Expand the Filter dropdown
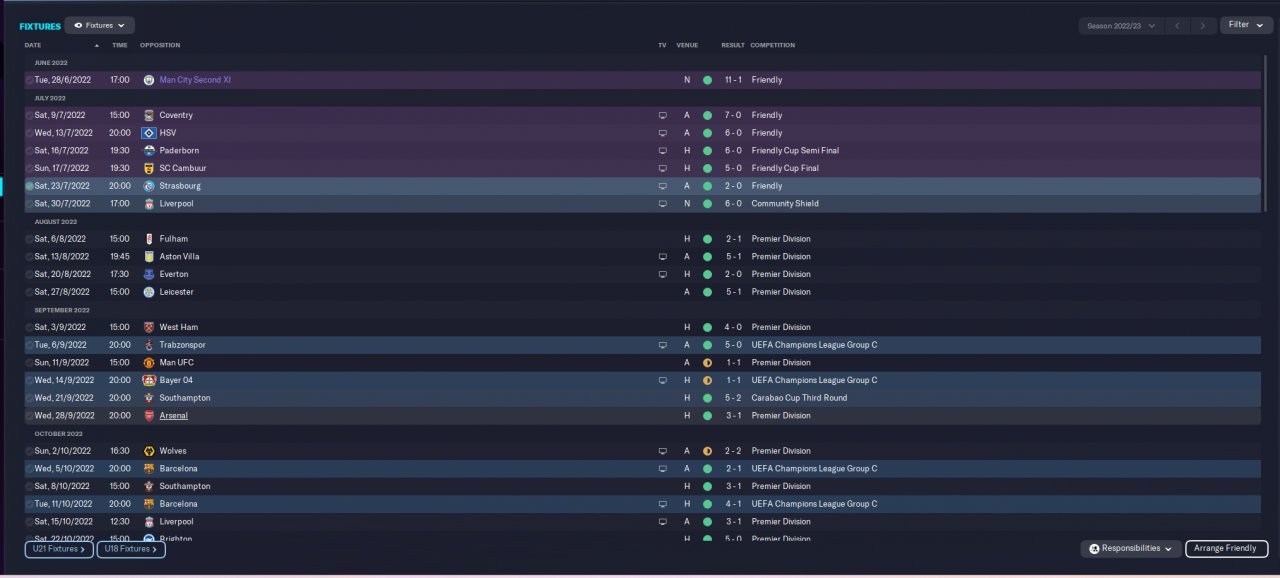Image resolution: width=1280 pixels, height=578 pixels. coord(1245,25)
